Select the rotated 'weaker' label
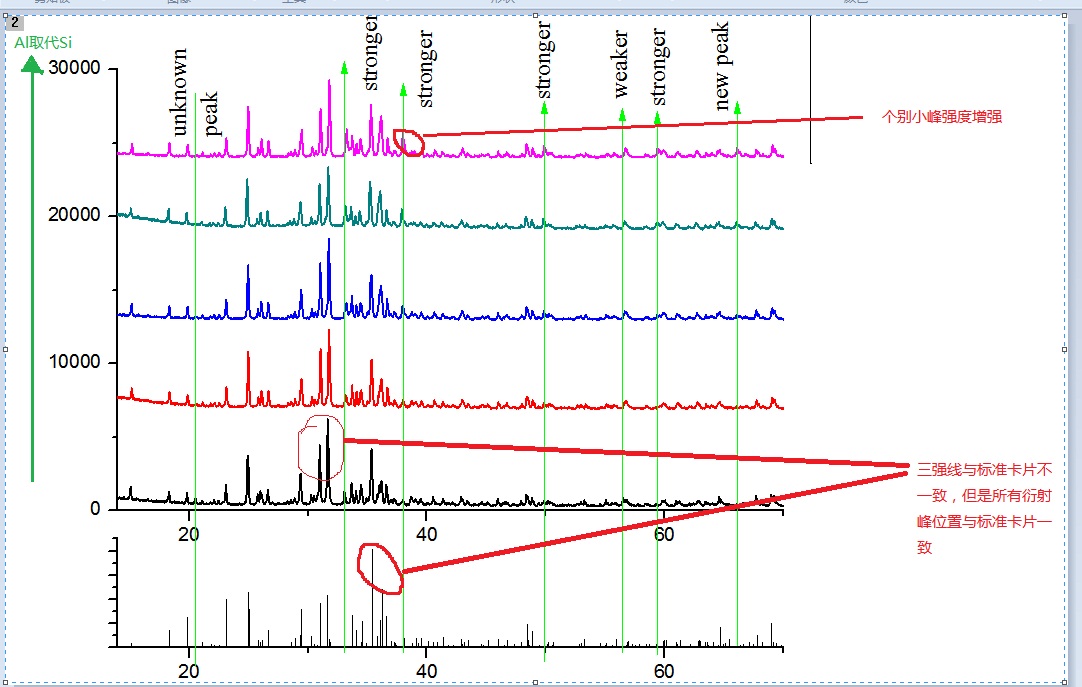The image size is (1082, 687). 620,63
